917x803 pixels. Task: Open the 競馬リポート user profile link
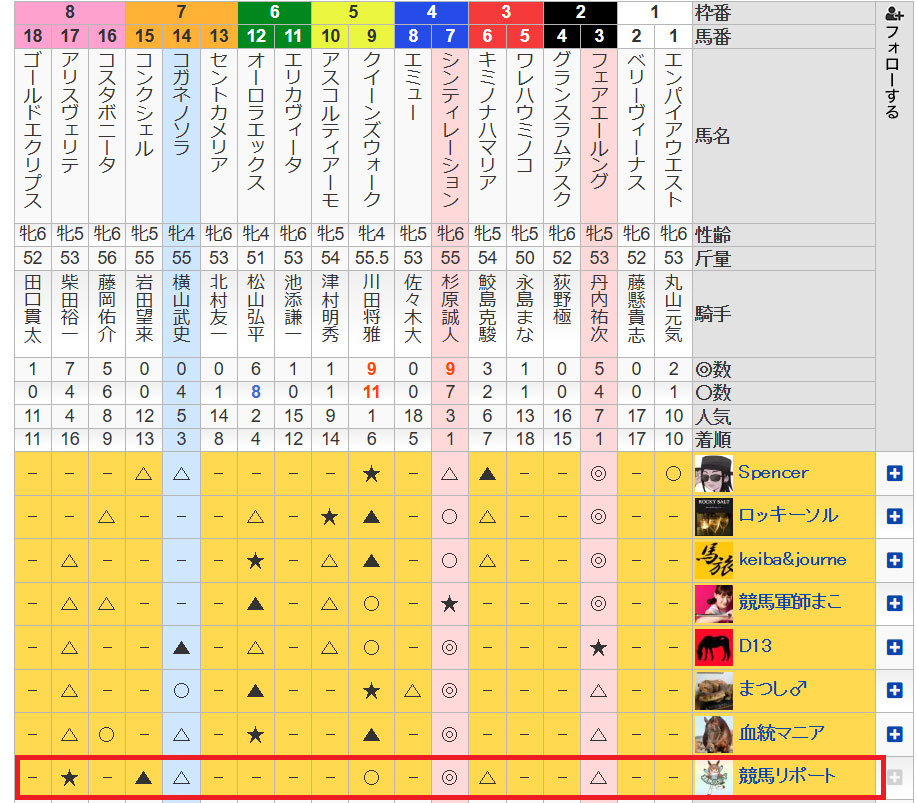tap(787, 777)
